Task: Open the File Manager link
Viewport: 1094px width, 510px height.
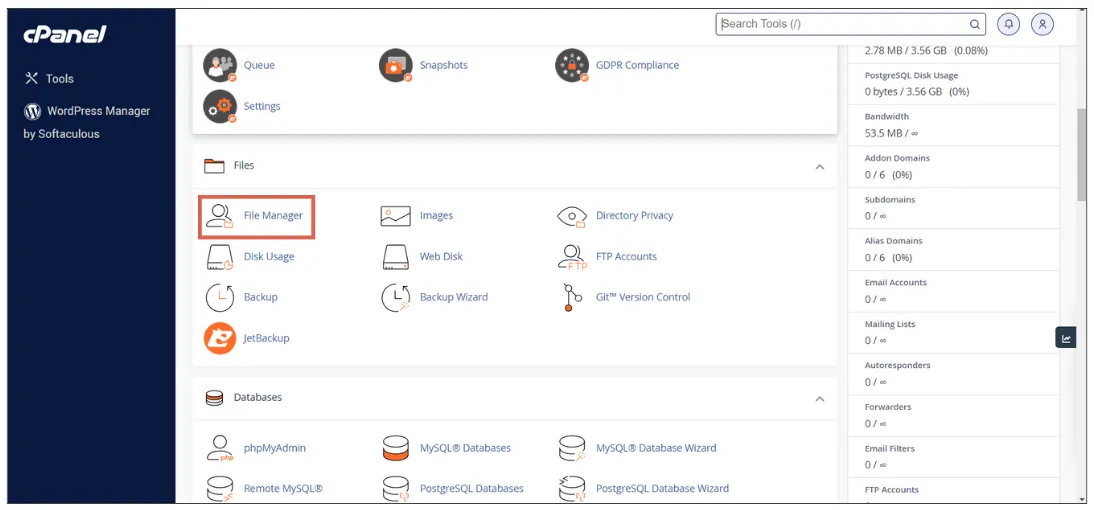Action: click(274, 216)
